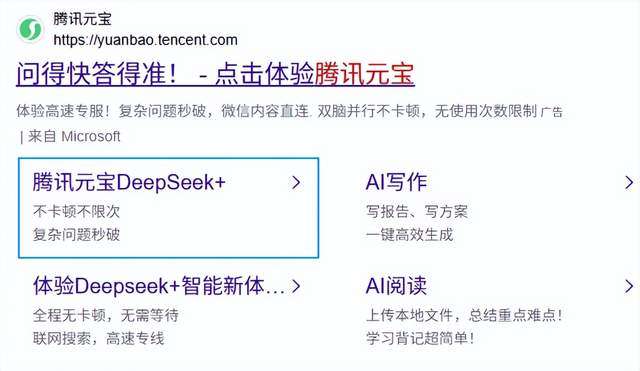The width and height of the screenshot is (640, 371).
Task: Click the 来自 Microsoft attribution text
Action: 74,136
